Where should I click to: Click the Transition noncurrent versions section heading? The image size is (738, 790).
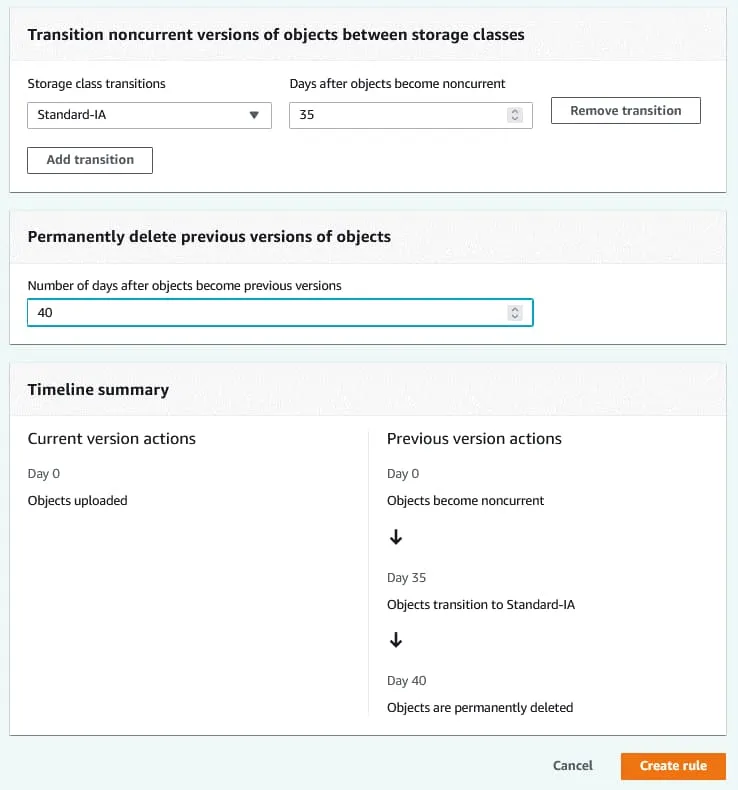pos(276,35)
